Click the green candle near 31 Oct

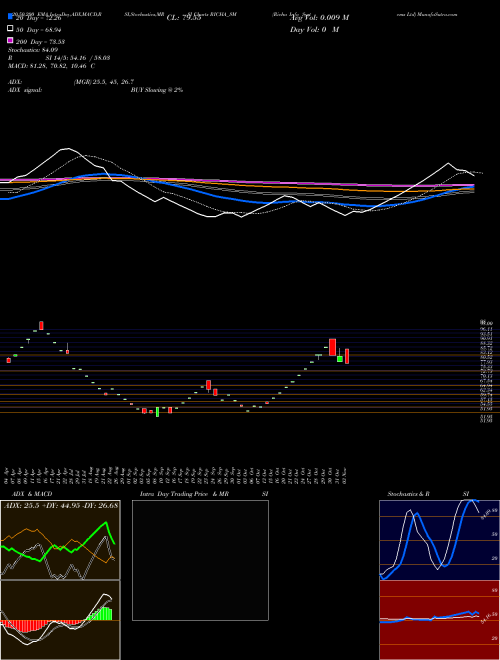[340, 359]
